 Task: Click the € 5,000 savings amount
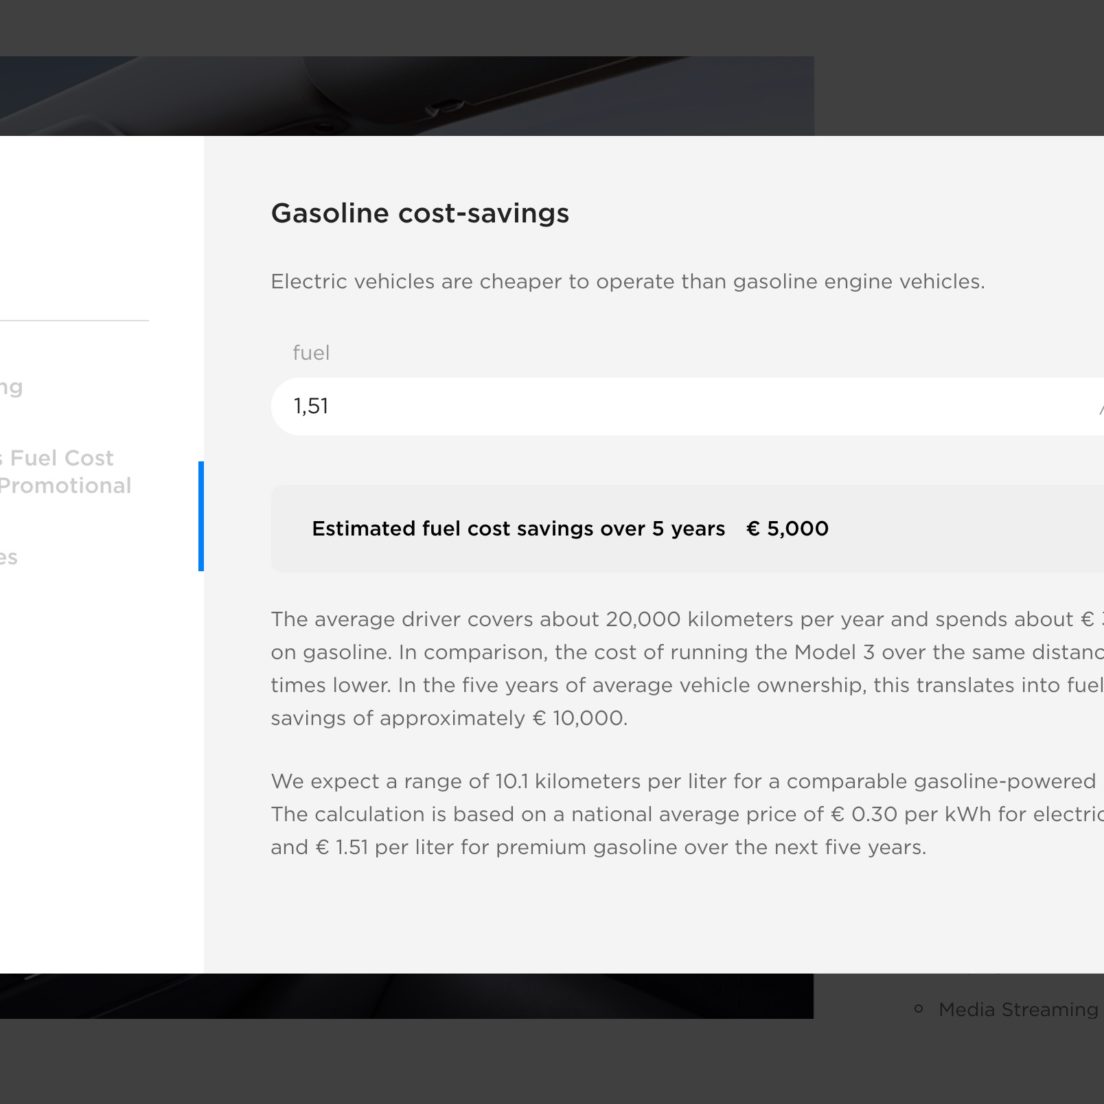click(787, 529)
